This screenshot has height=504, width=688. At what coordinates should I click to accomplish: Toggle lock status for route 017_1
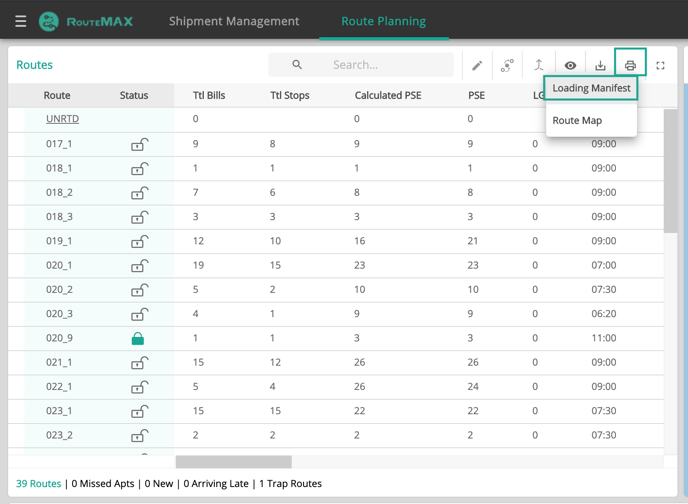pyautogui.click(x=139, y=145)
